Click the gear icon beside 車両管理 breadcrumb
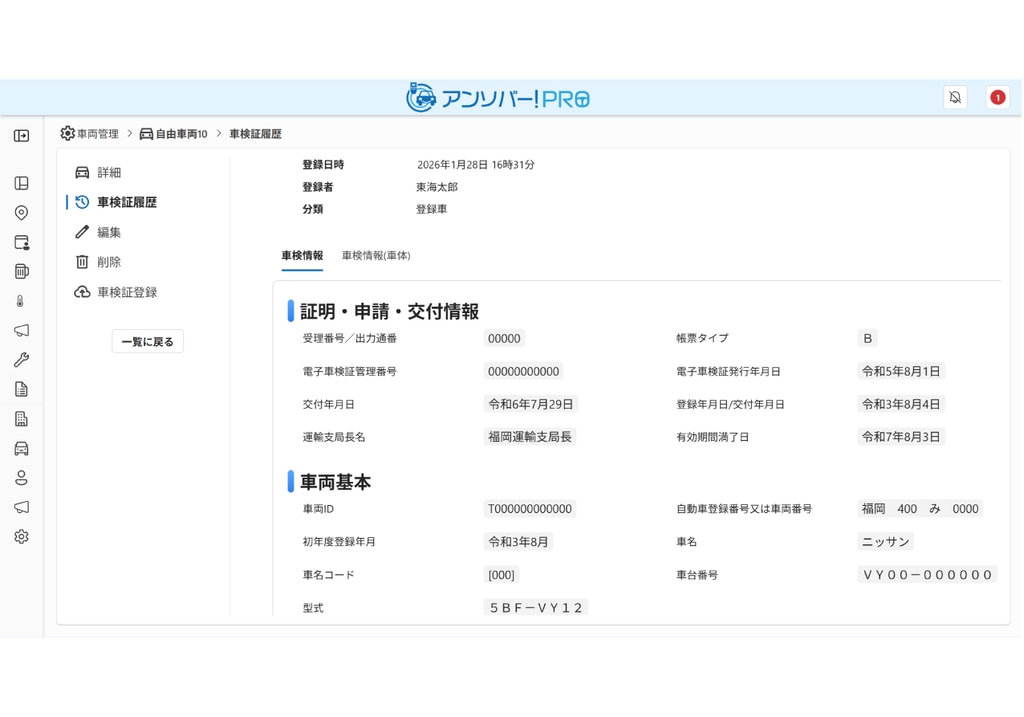The width and height of the screenshot is (1024, 717). [67, 133]
